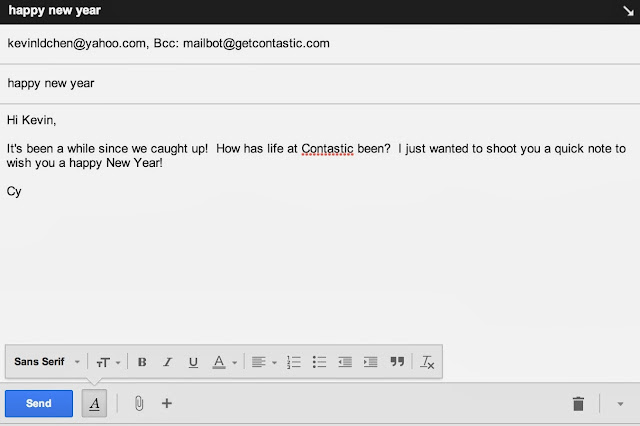Image resolution: width=640 pixels, height=426 pixels.
Task: Apply Italic formatting
Action: pyautogui.click(x=167, y=362)
